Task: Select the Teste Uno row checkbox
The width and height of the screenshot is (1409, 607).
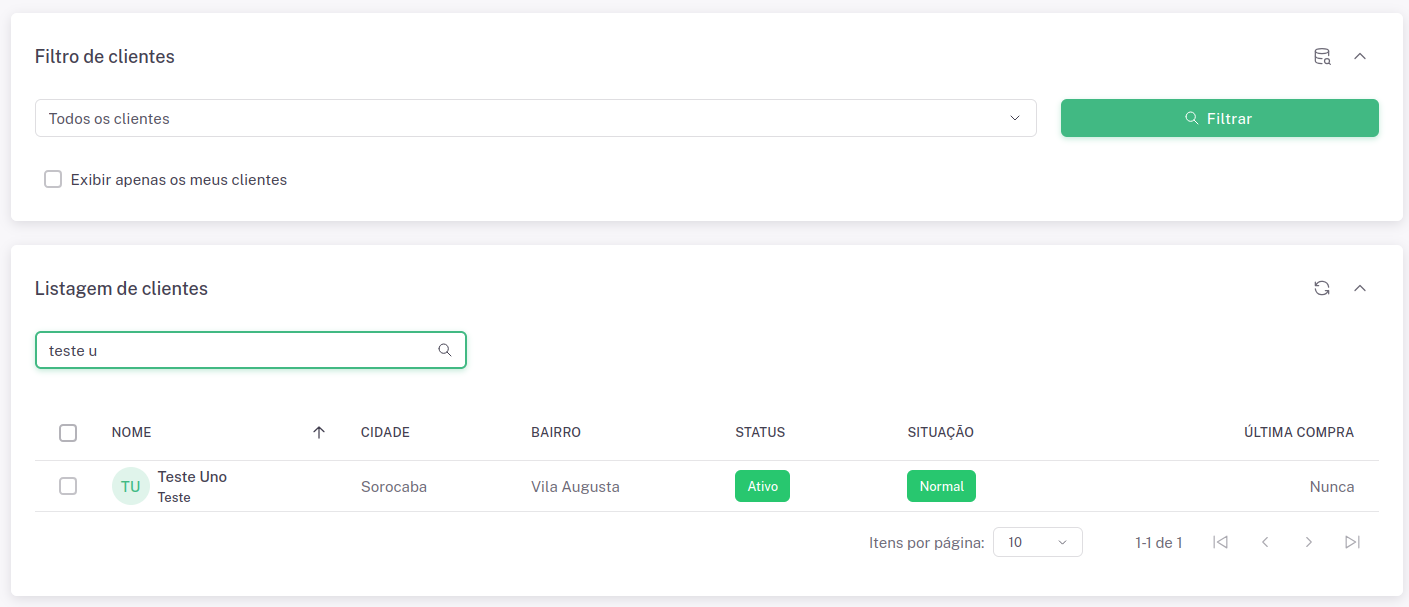Action: click(68, 486)
